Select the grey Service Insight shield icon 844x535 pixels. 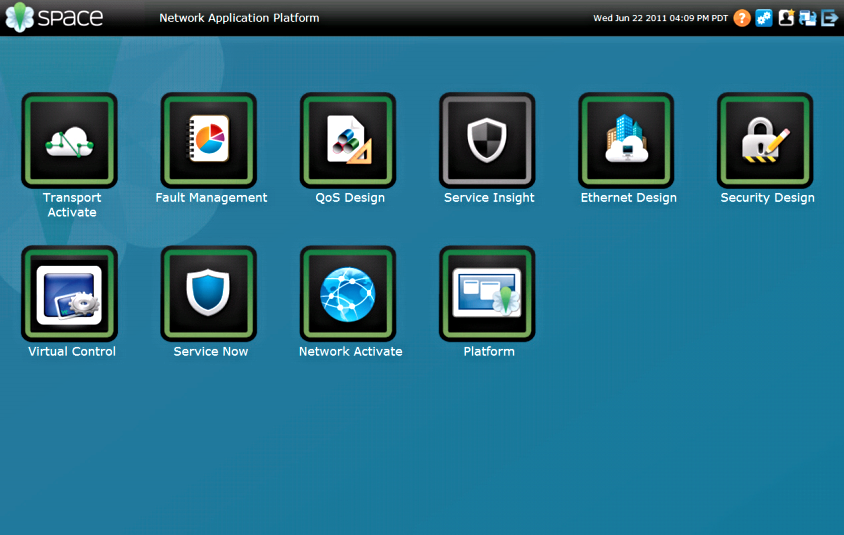pyautogui.click(x=487, y=140)
